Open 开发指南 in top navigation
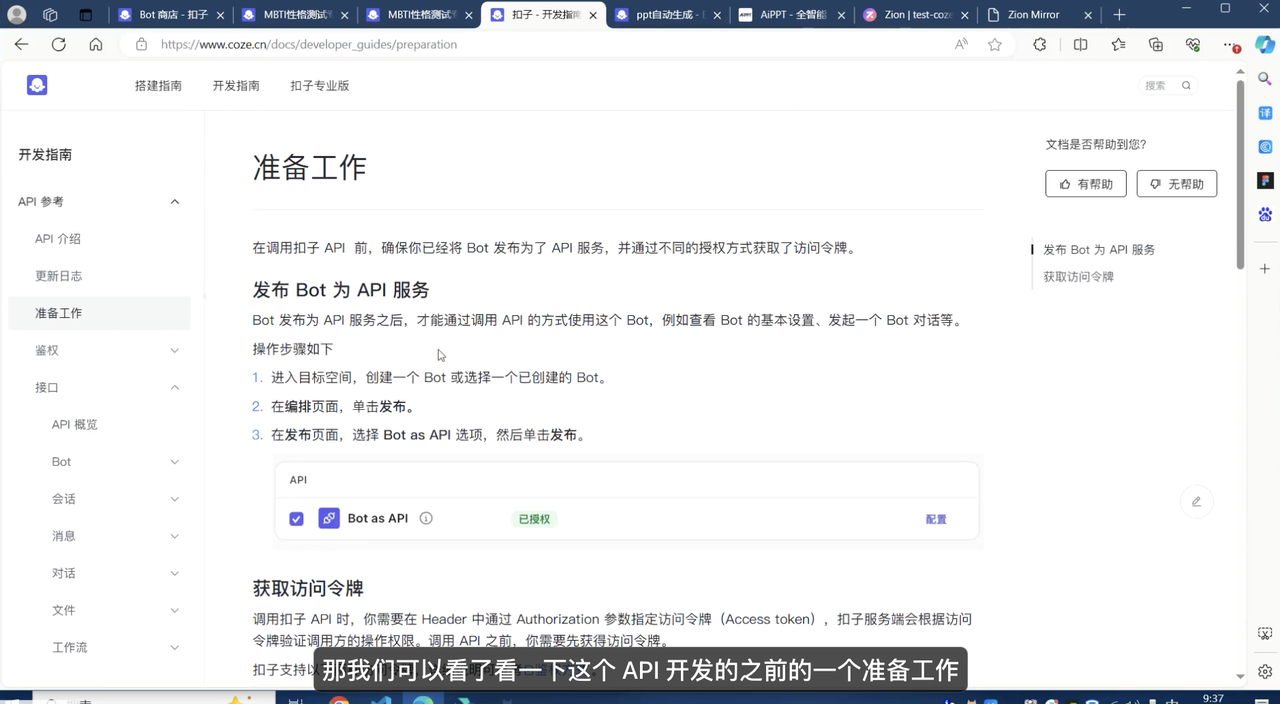This screenshot has height=704, width=1280. tap(236, 86)
